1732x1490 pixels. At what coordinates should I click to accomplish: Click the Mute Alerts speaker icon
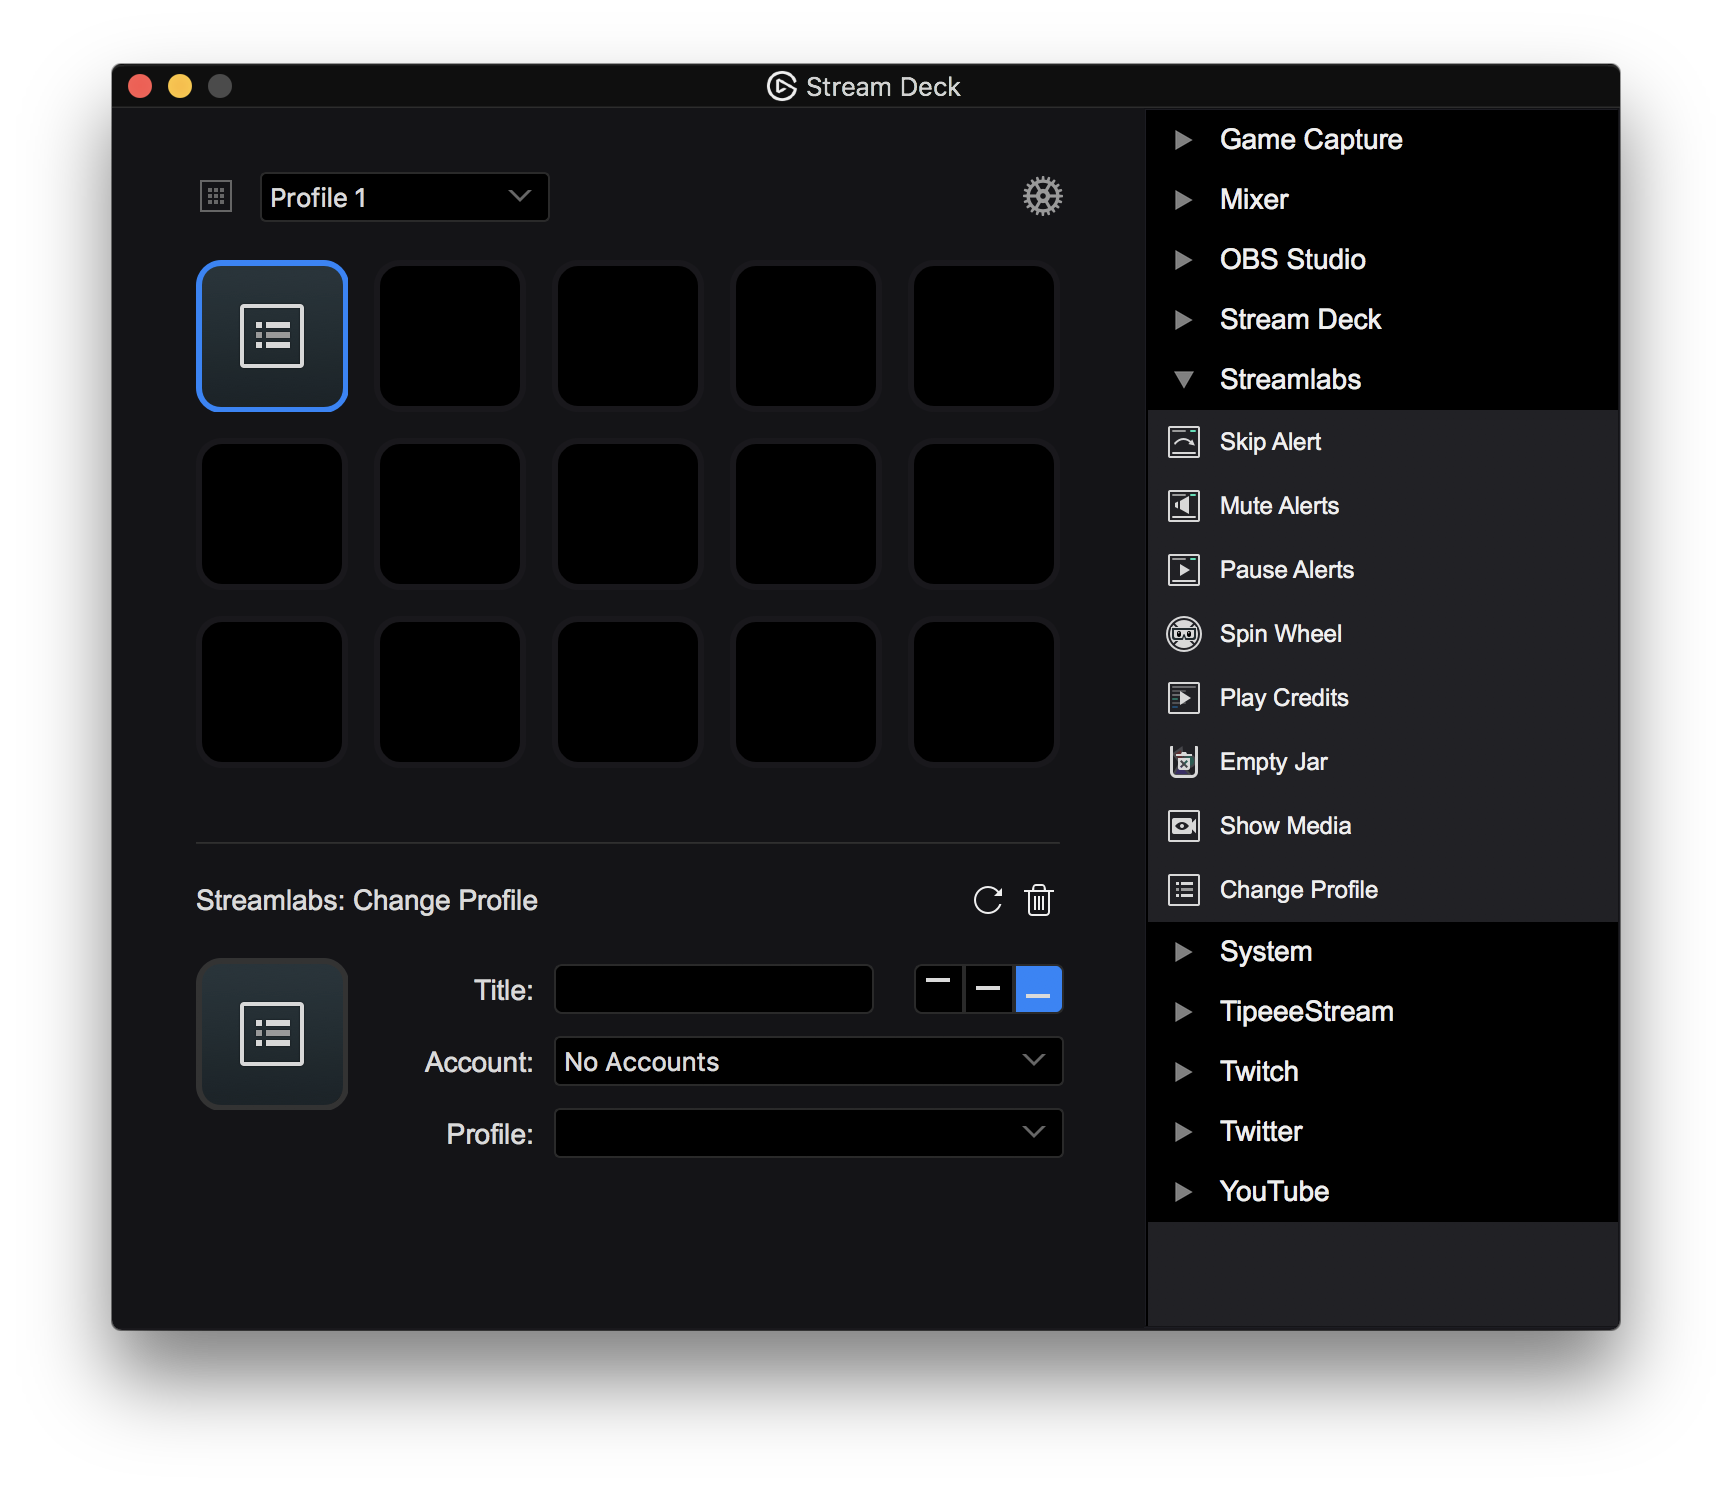pos(1184,505)
